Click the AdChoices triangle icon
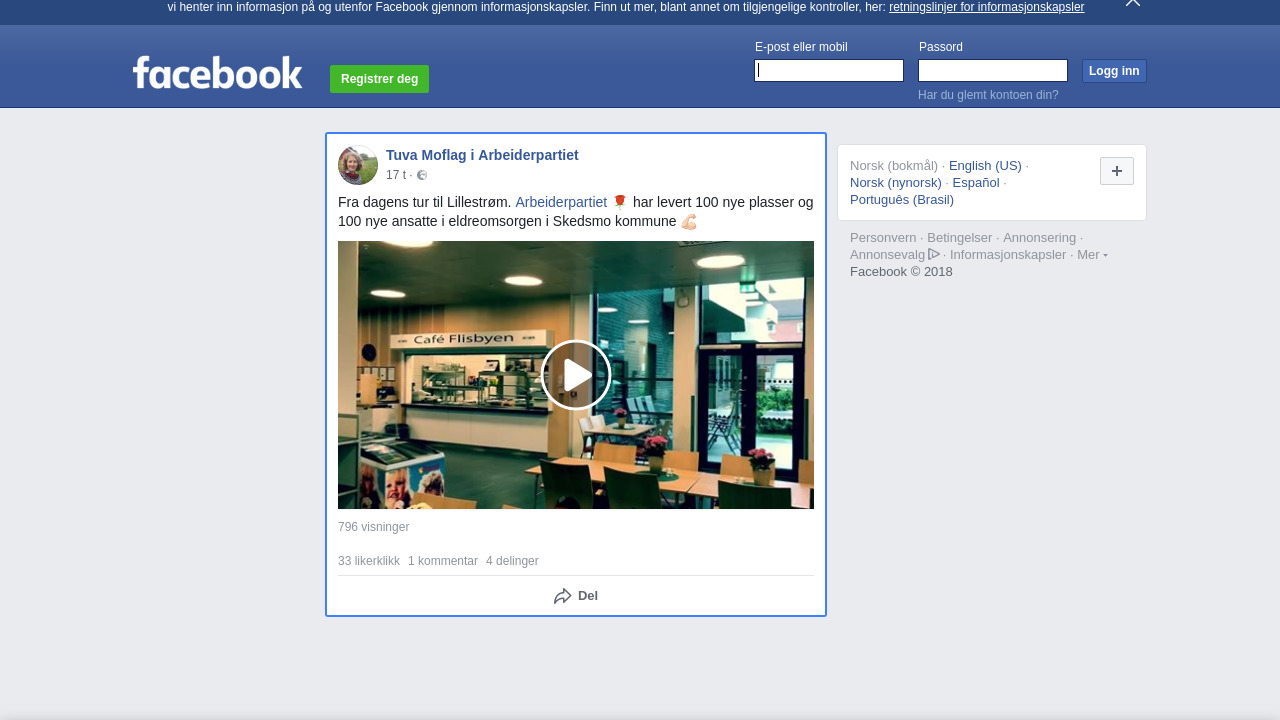Screen dimensions: 1280x720 click(934, 254)
